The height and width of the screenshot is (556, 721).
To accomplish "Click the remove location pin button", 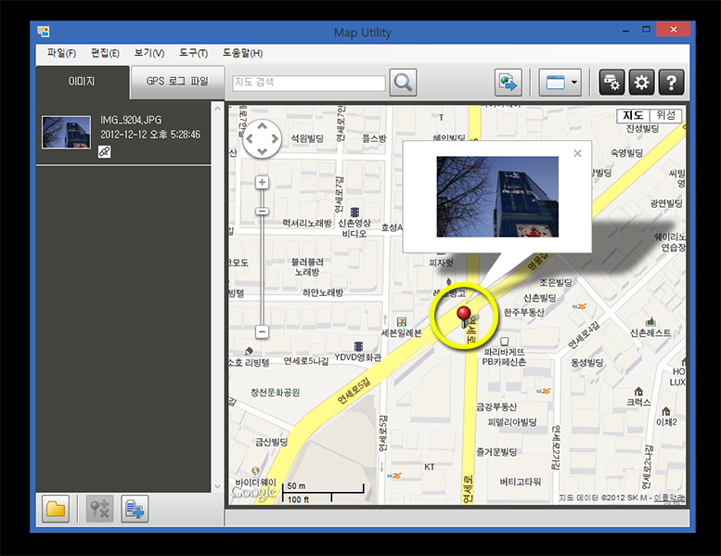I will tap(100, 509).
